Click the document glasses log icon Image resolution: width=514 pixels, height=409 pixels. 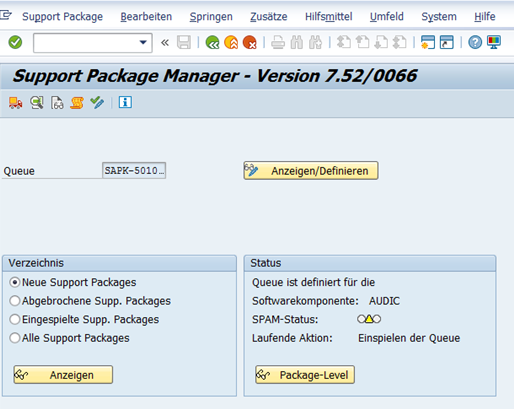click(57, 103)
